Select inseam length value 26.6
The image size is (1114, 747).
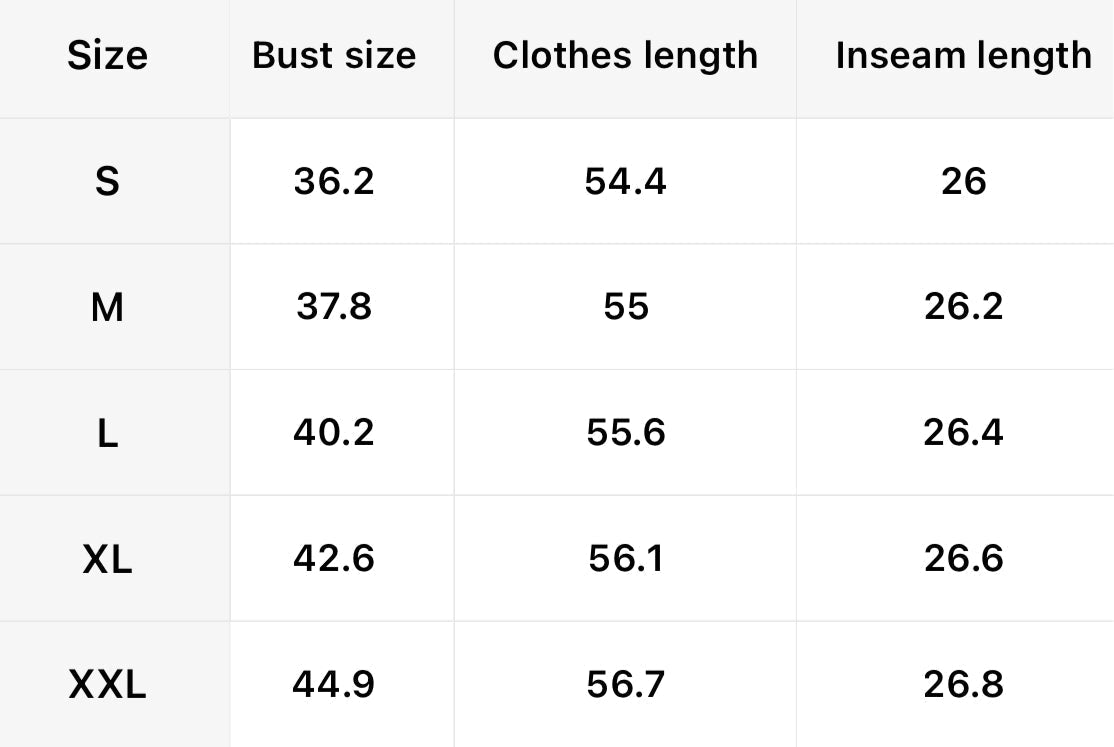tap(964, 559)
